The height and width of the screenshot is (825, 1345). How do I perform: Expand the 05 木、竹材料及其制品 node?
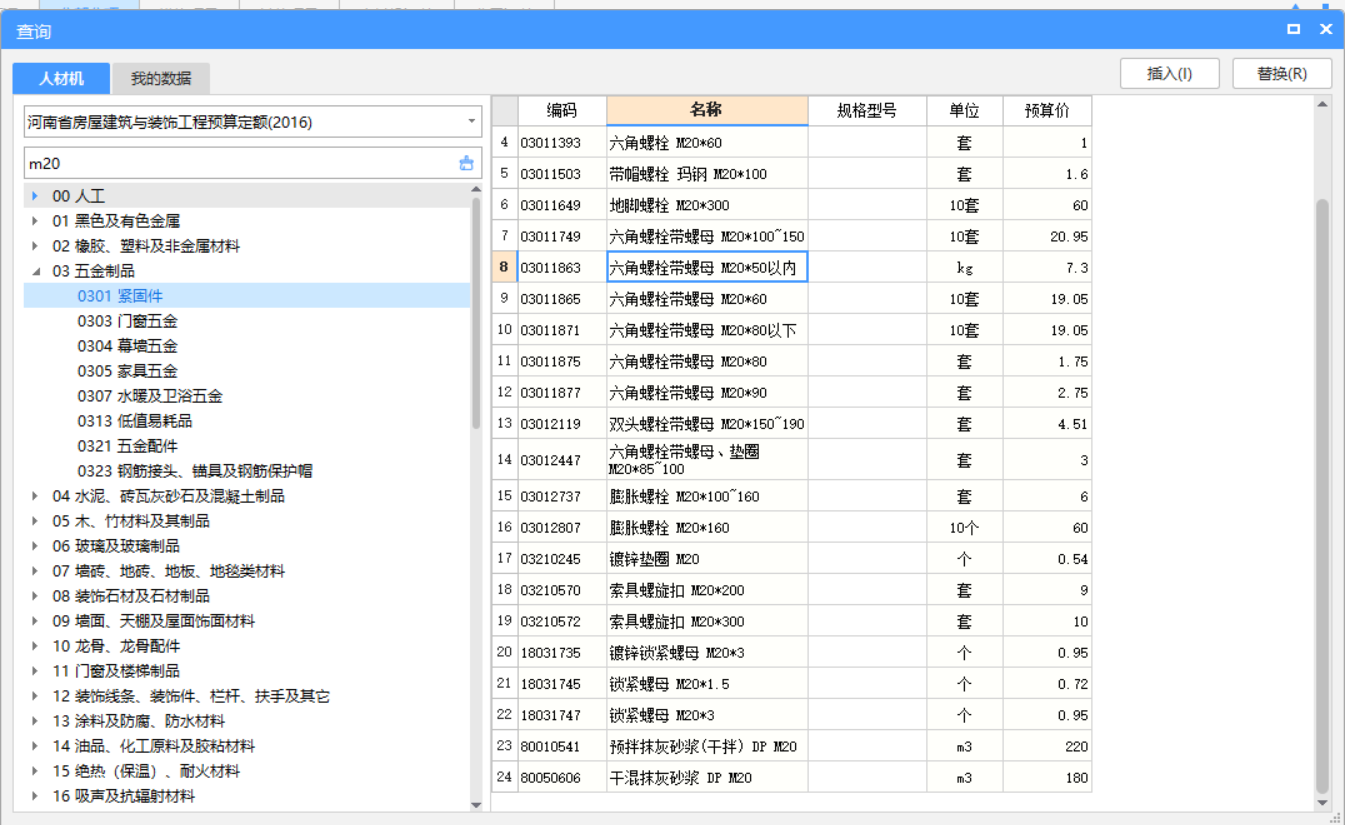coord(36,521)
